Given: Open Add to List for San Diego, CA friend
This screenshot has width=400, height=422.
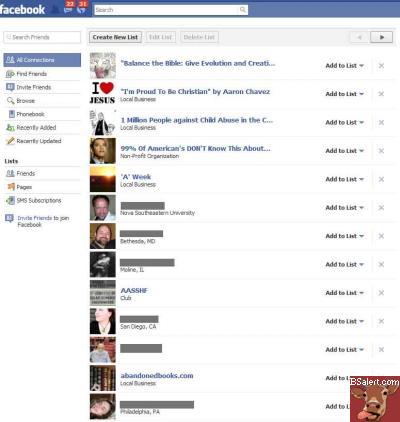Looking at the screenshot, I should (344, 321).
